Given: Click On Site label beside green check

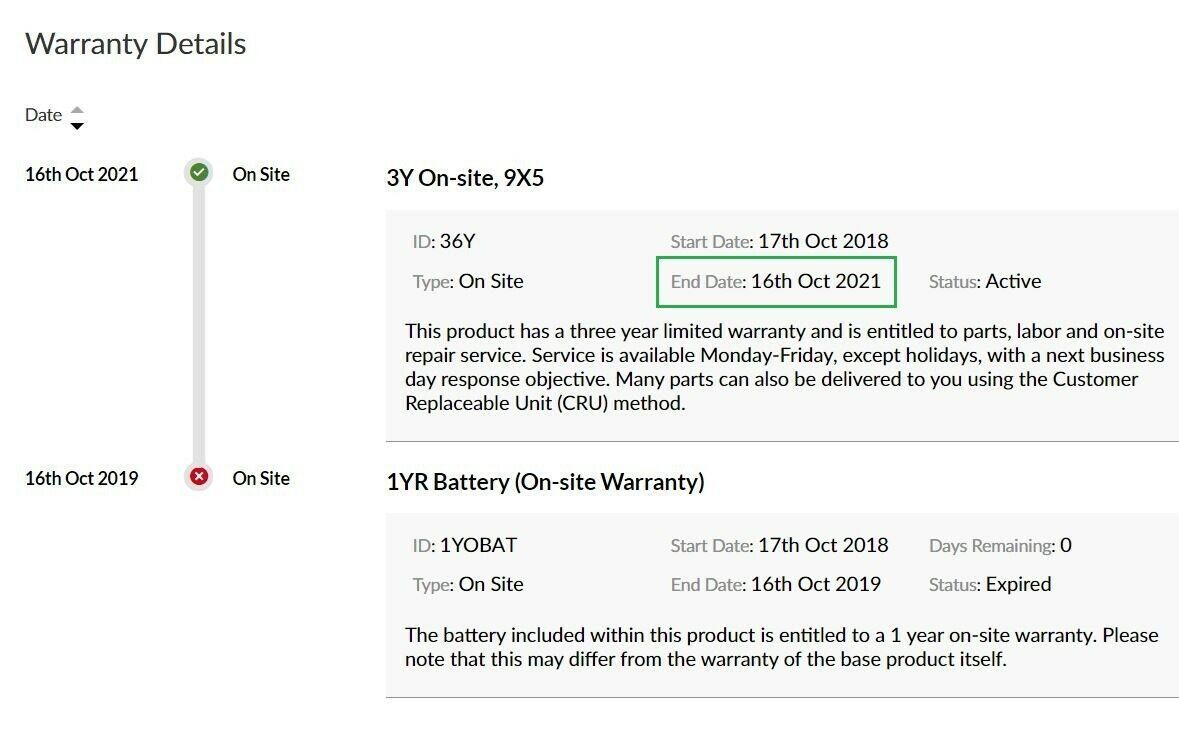Looking at the screenshot, I should click(261, 174).
